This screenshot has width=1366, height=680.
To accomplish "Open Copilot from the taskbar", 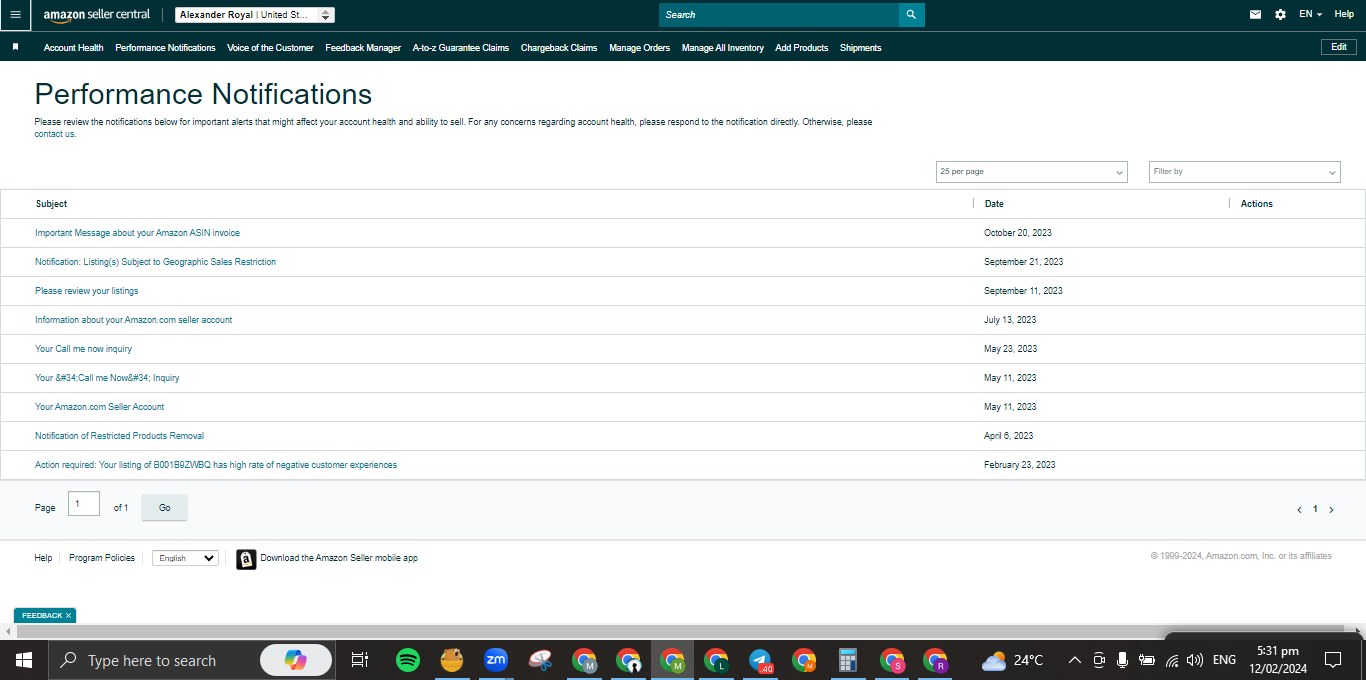I will [x=296, y=660].
